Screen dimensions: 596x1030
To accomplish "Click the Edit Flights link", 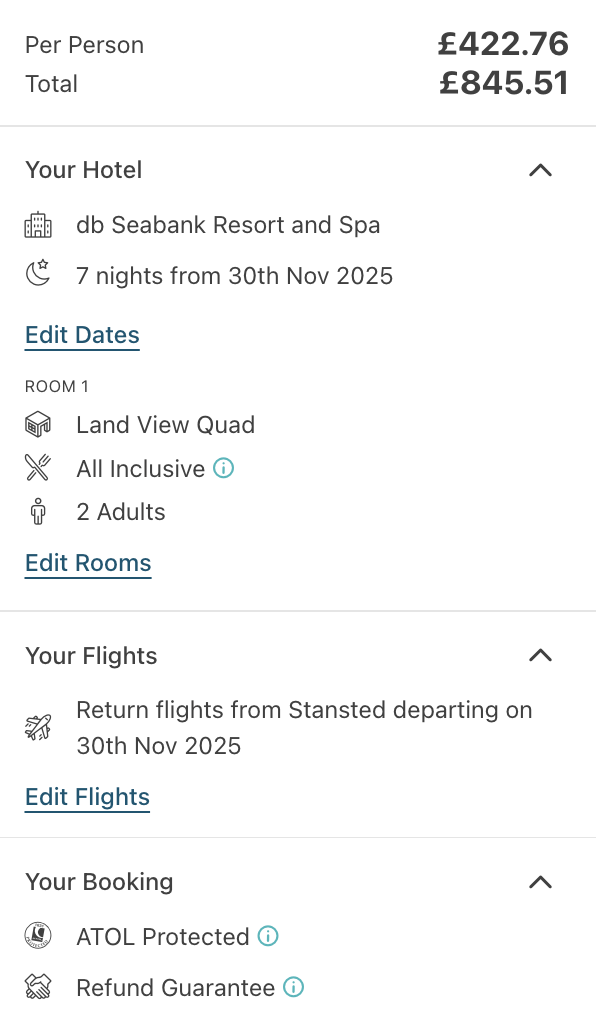I will coord(86,797).
